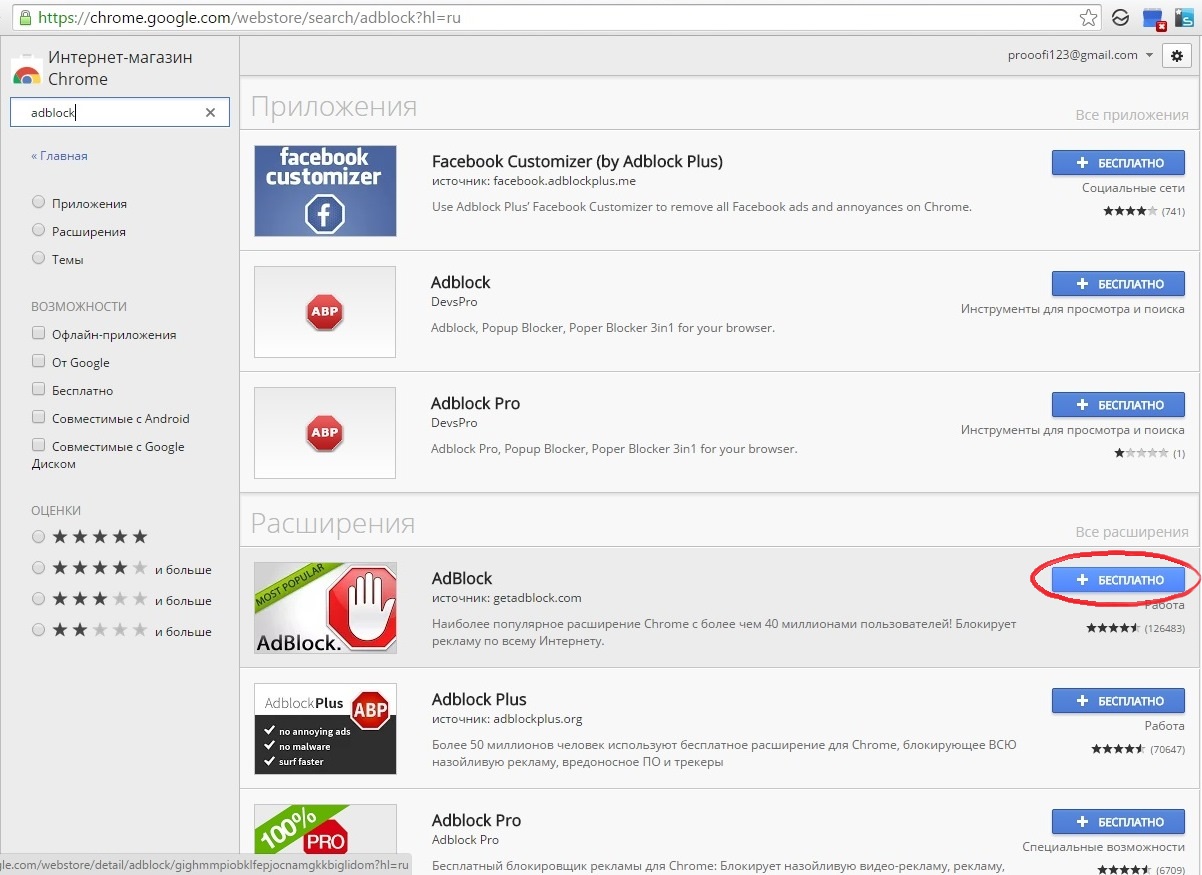
Task: Click the ABP icon of Adblock by DevsPro
Action: [x=325, y=312]
